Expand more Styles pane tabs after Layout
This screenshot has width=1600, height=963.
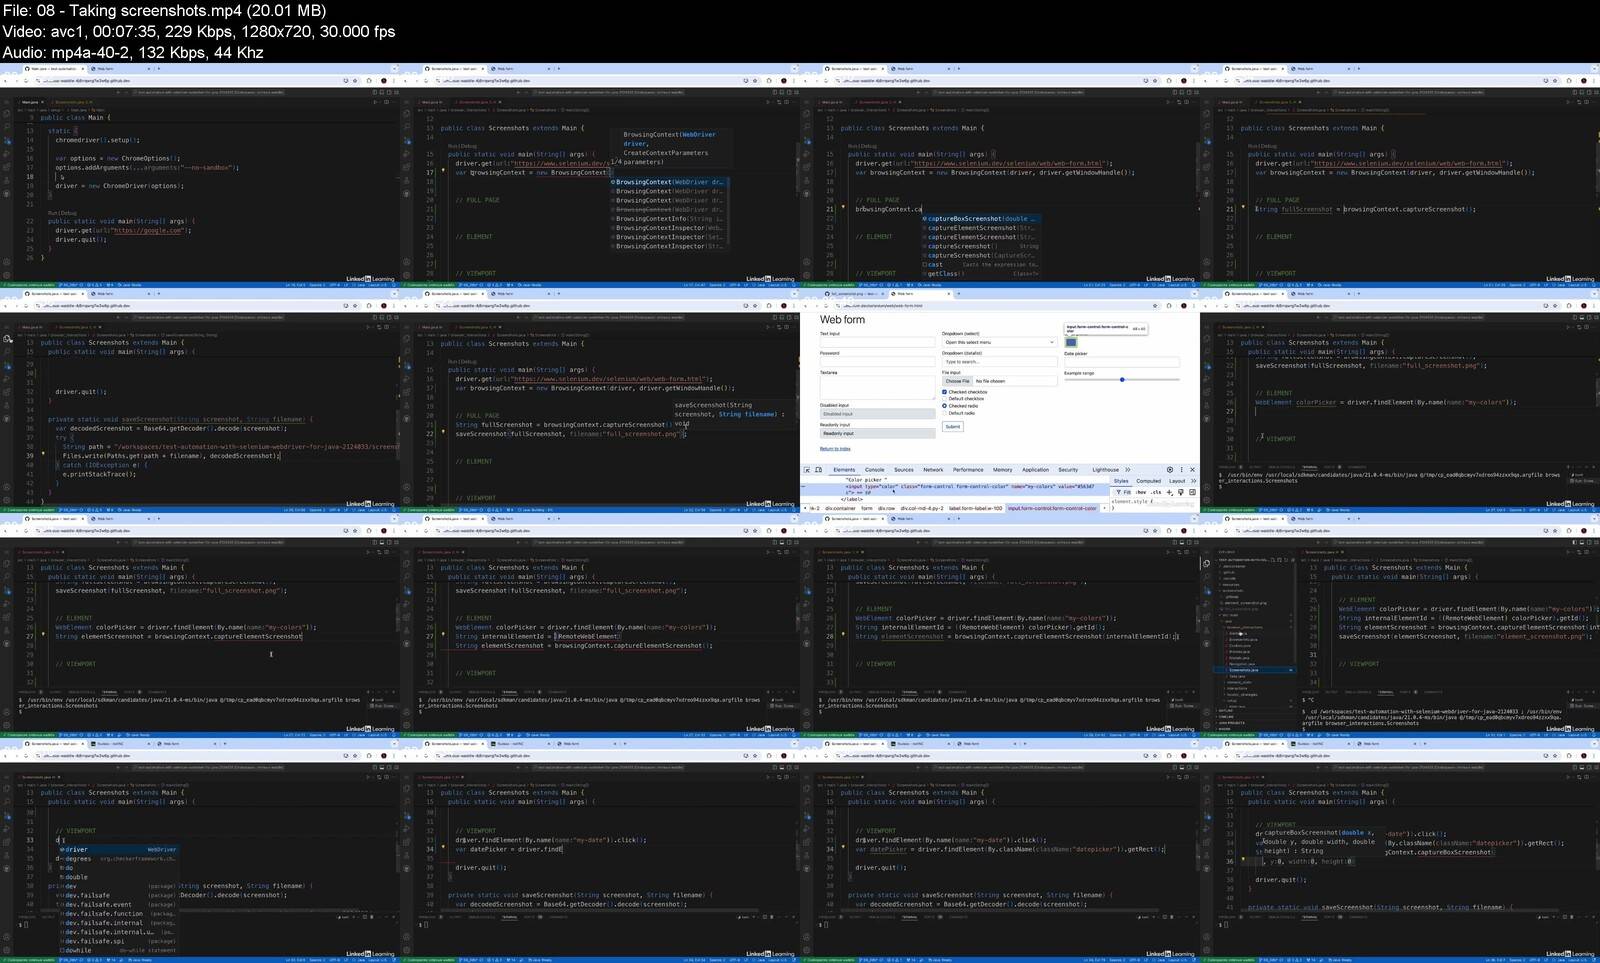pos(1193,481)
